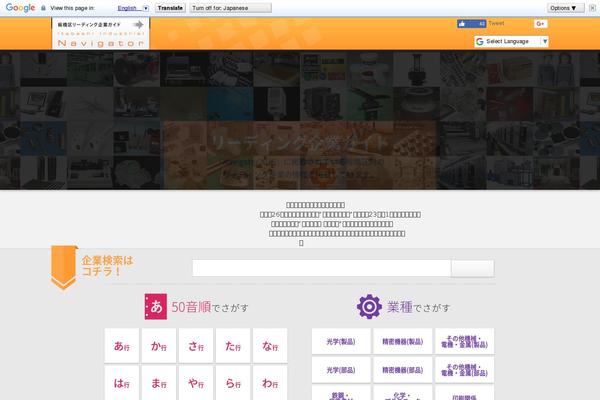Choose industry 光学(製品)
This screenshot has width=600, height=400.
pos(341,341)
